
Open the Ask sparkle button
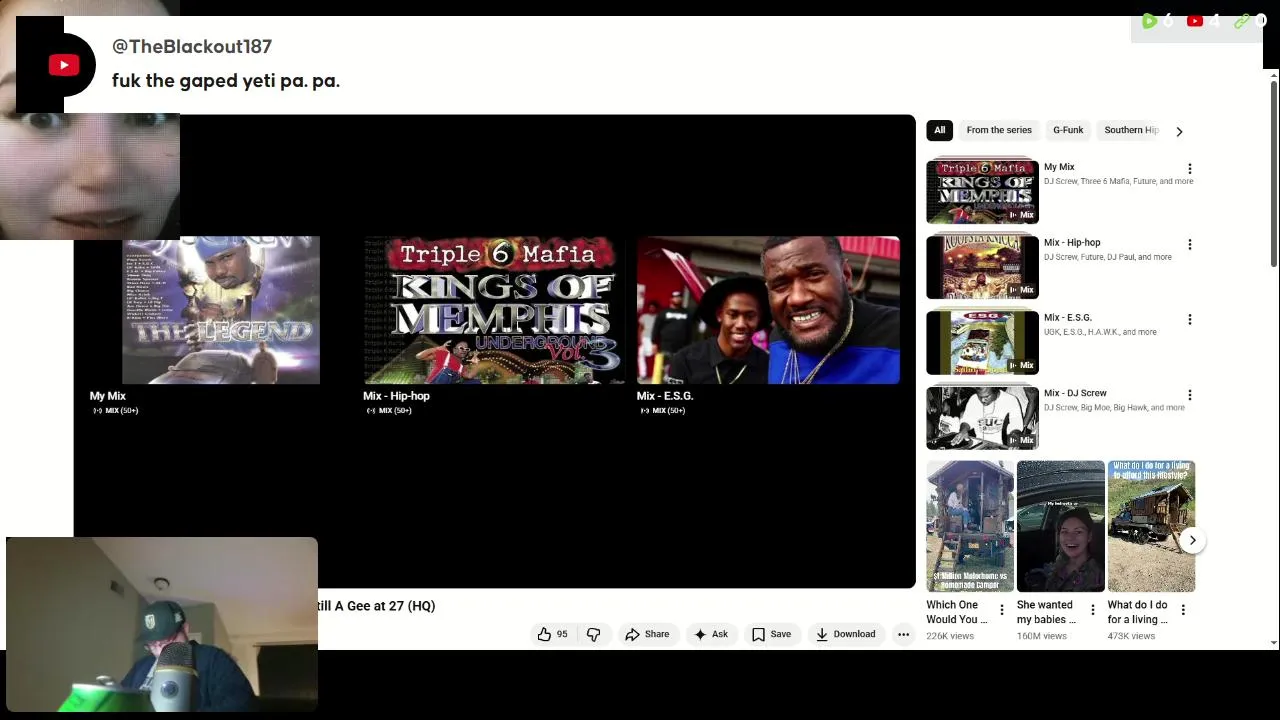pos(711,634)
